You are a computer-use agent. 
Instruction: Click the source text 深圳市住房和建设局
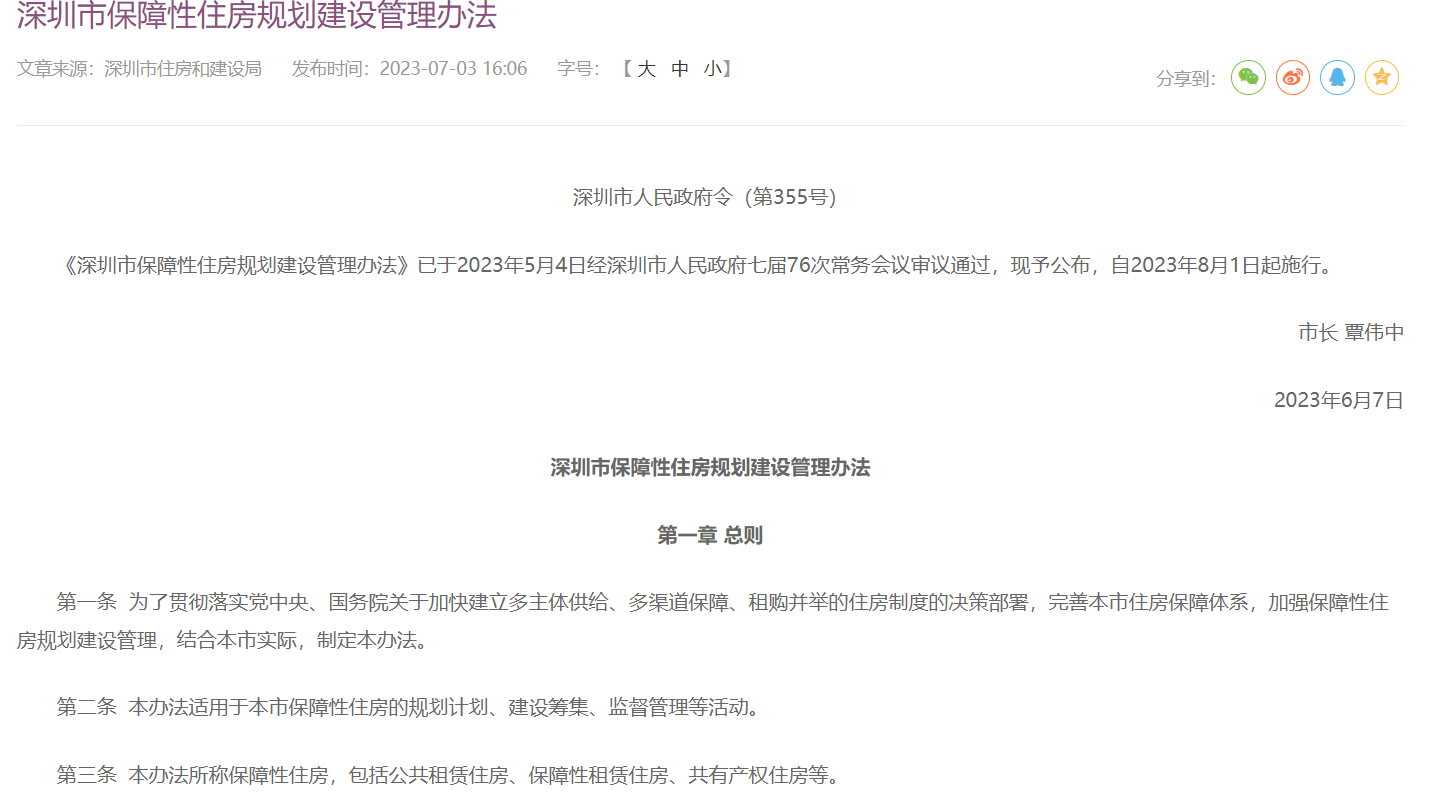[x=183, y=69]
